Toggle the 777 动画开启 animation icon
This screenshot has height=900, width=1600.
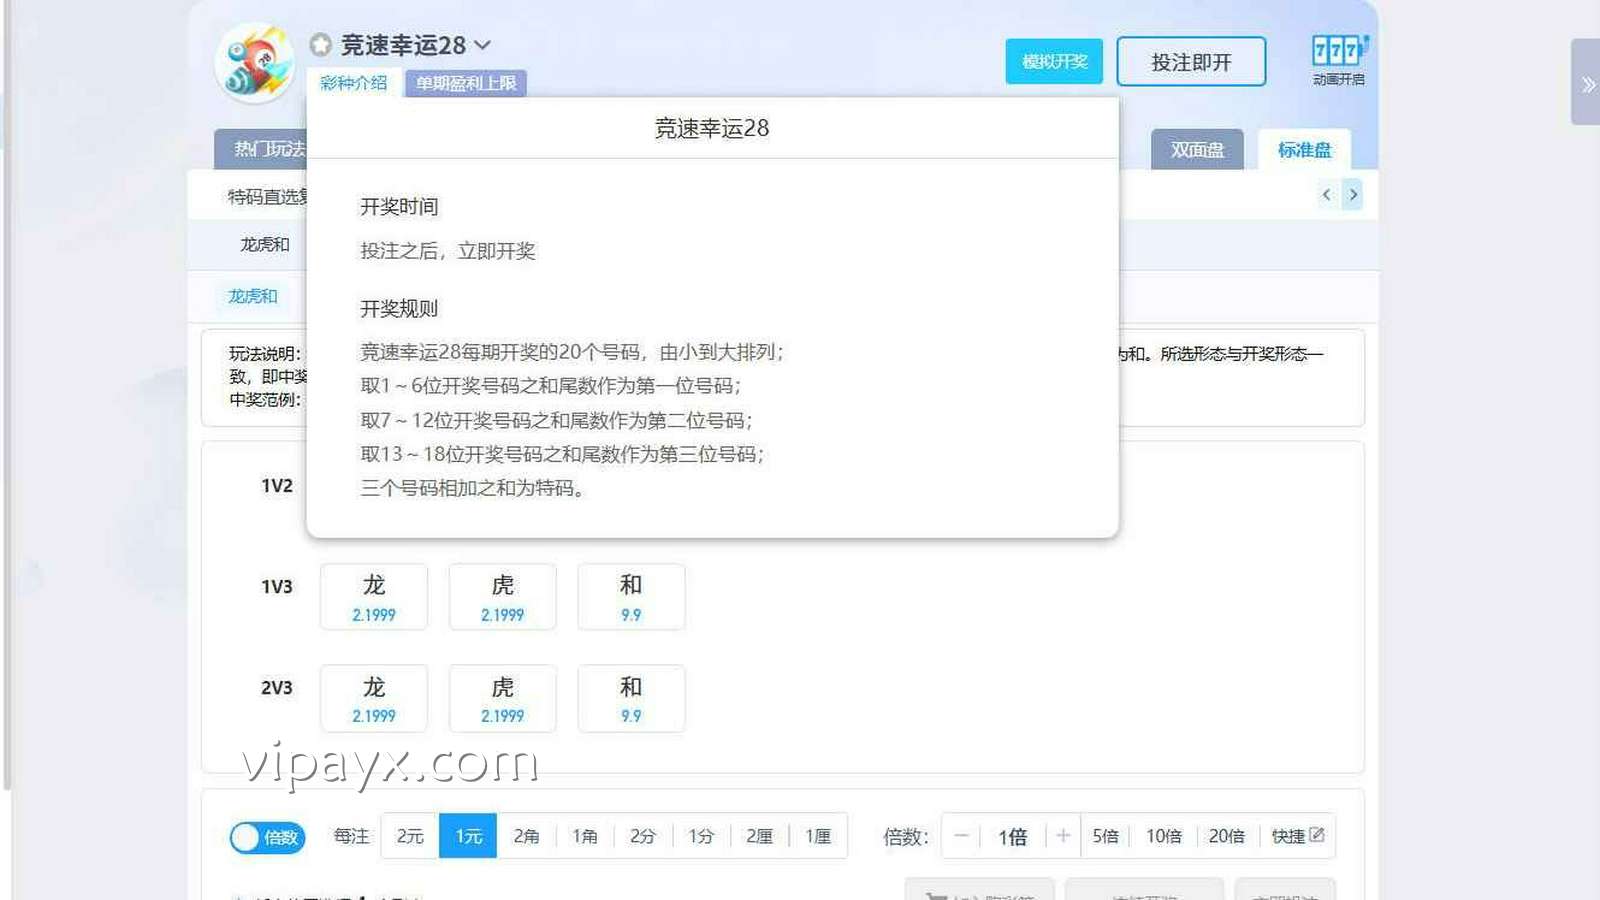pos(1338,60)
